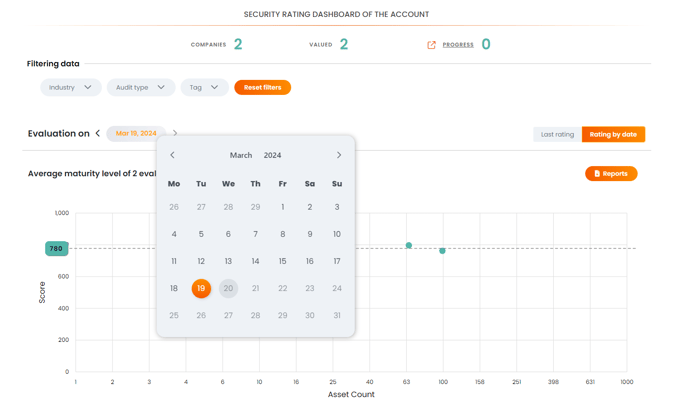Select March 14 in the calendar

pos(255,261)
